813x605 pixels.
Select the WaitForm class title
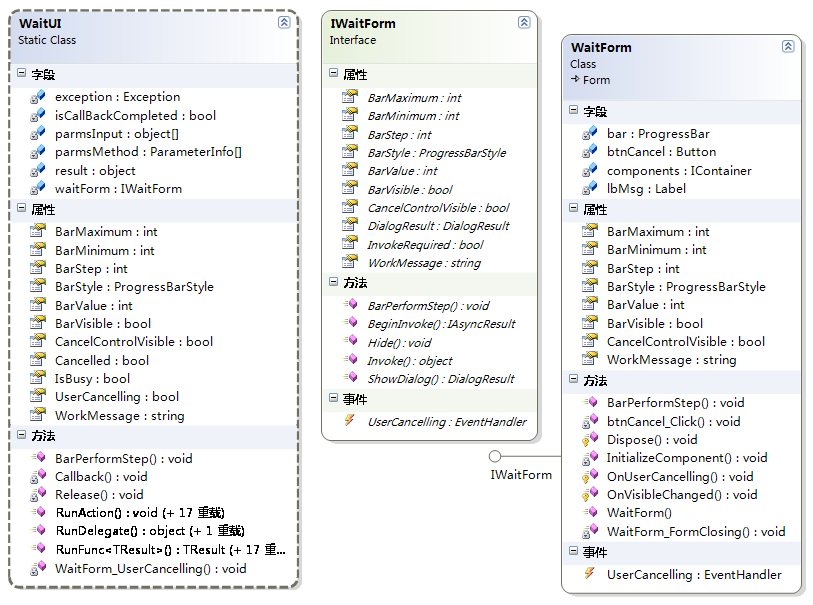[601, 47]
